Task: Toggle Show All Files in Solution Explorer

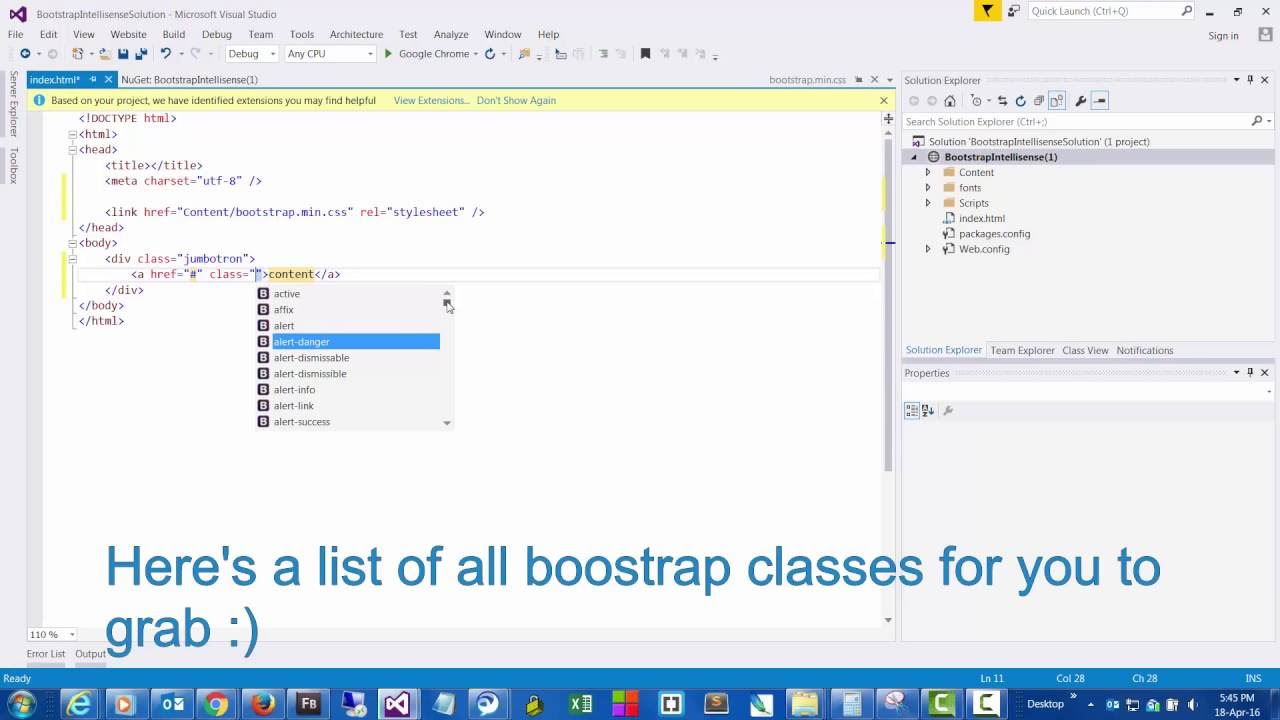Action: click(x=1057, y=101)
